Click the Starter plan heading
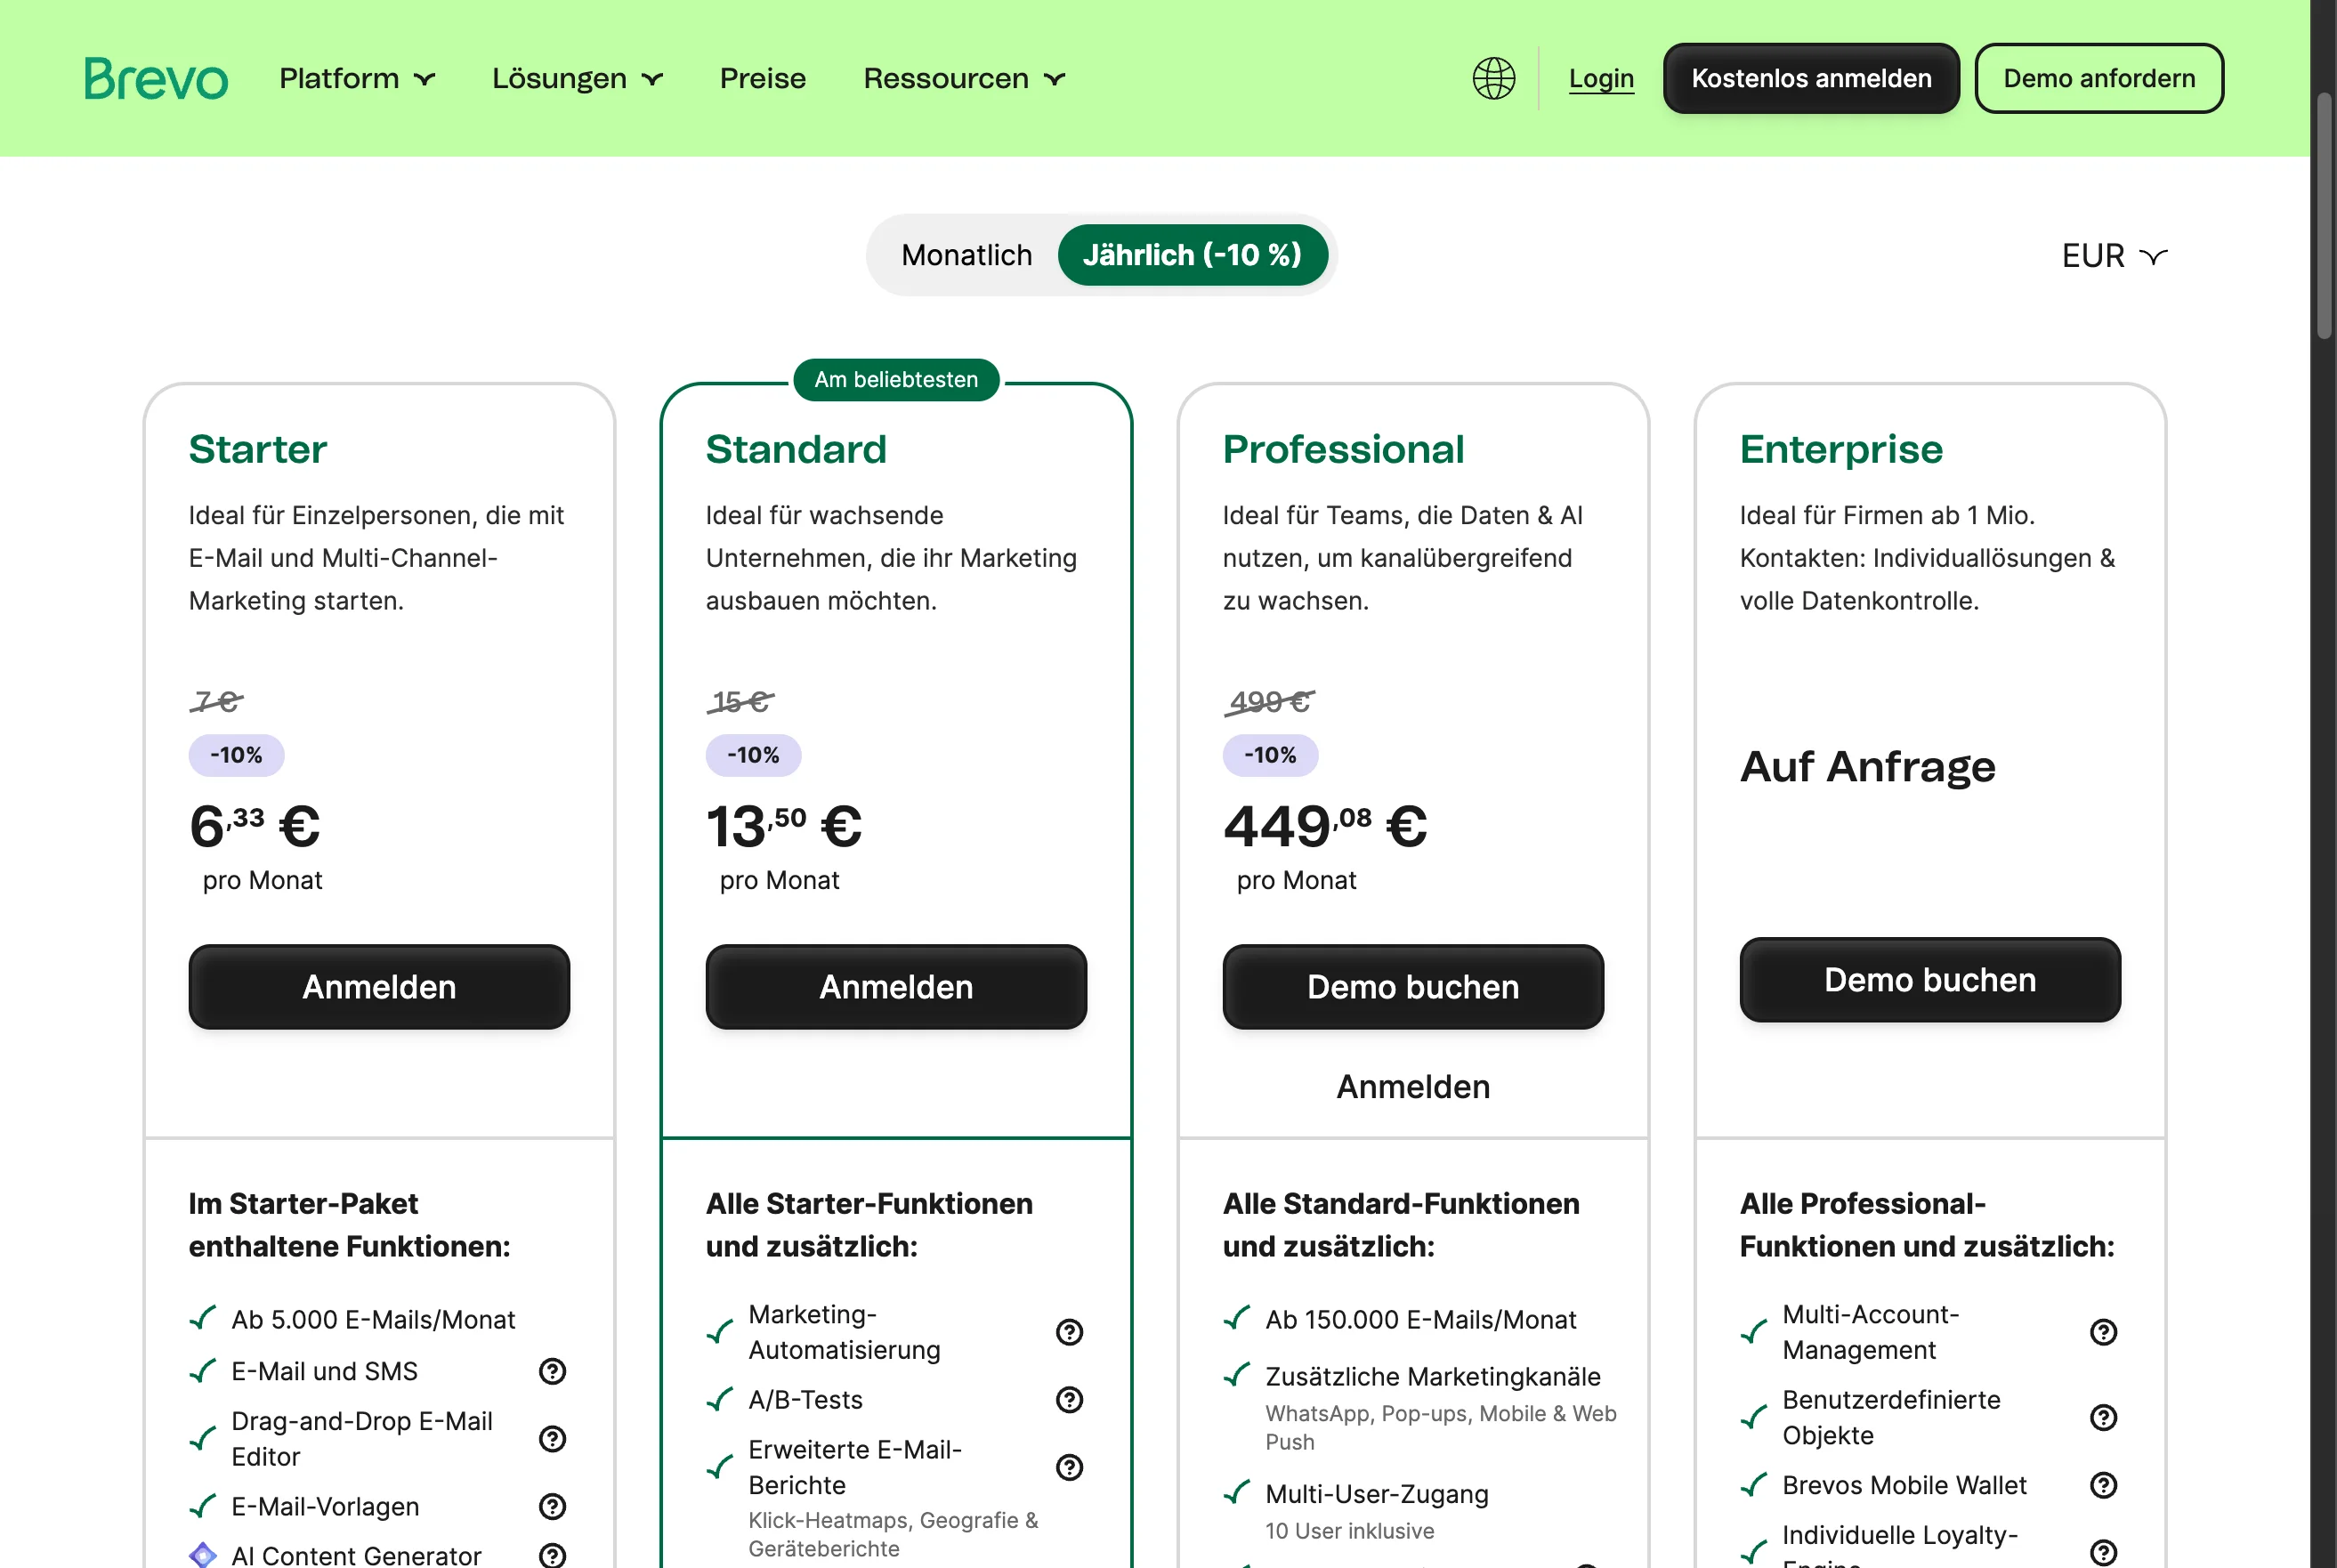Screen dimensions: 2337x1568 point(258,449)
